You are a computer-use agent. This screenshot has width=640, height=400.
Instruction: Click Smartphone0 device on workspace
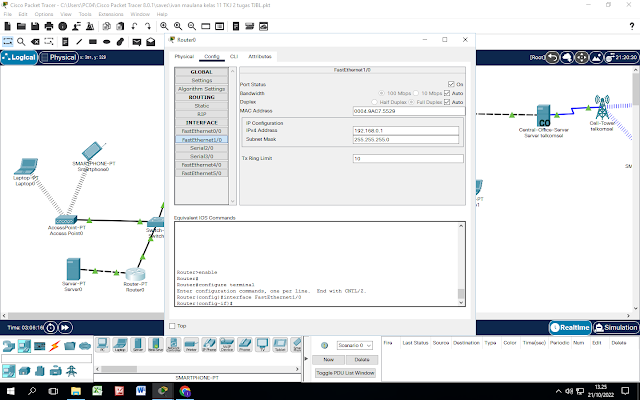pyautogui.click(x=93, y=151)
